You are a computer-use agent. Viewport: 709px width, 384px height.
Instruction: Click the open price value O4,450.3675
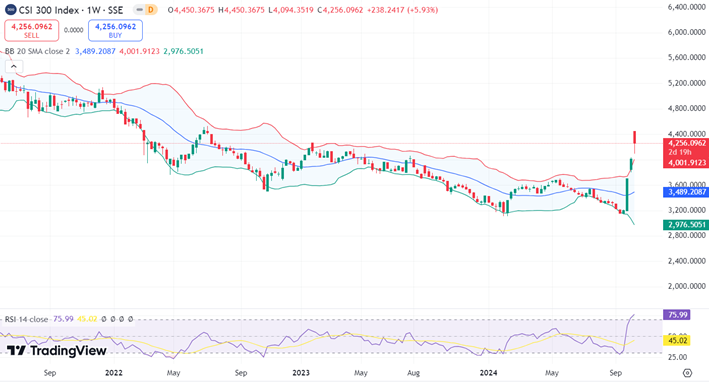(191, 9)
